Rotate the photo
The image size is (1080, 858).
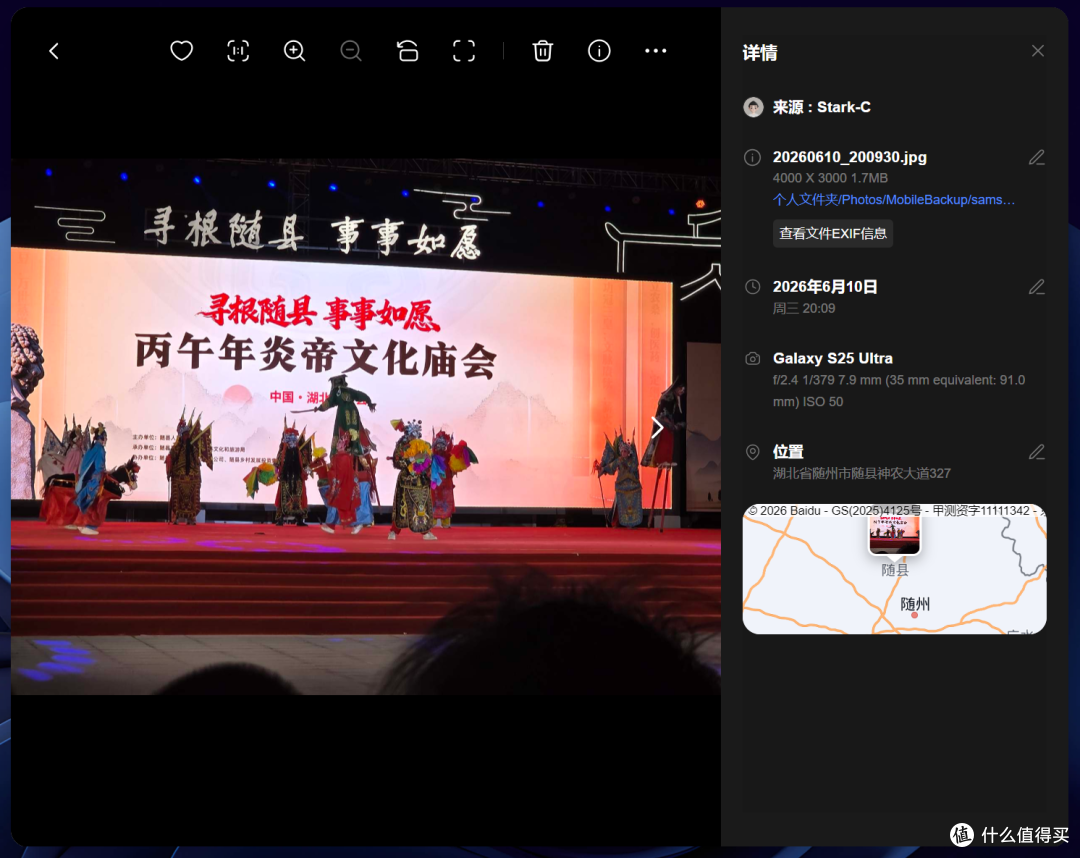(x=408, y=51)
